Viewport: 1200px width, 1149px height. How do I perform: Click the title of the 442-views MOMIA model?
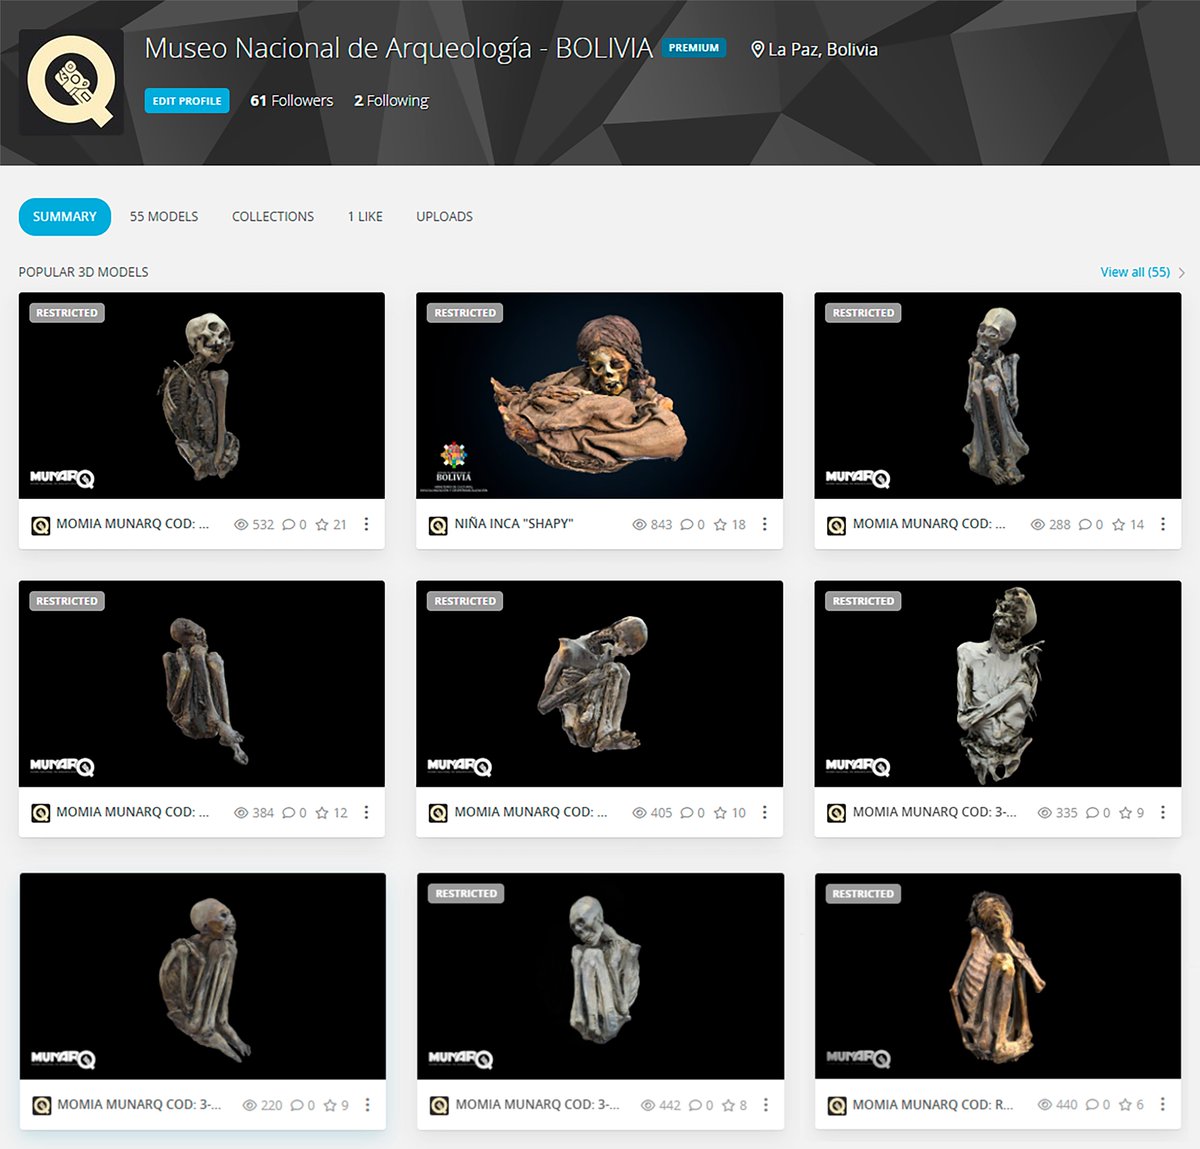(x=538, y=1105)
